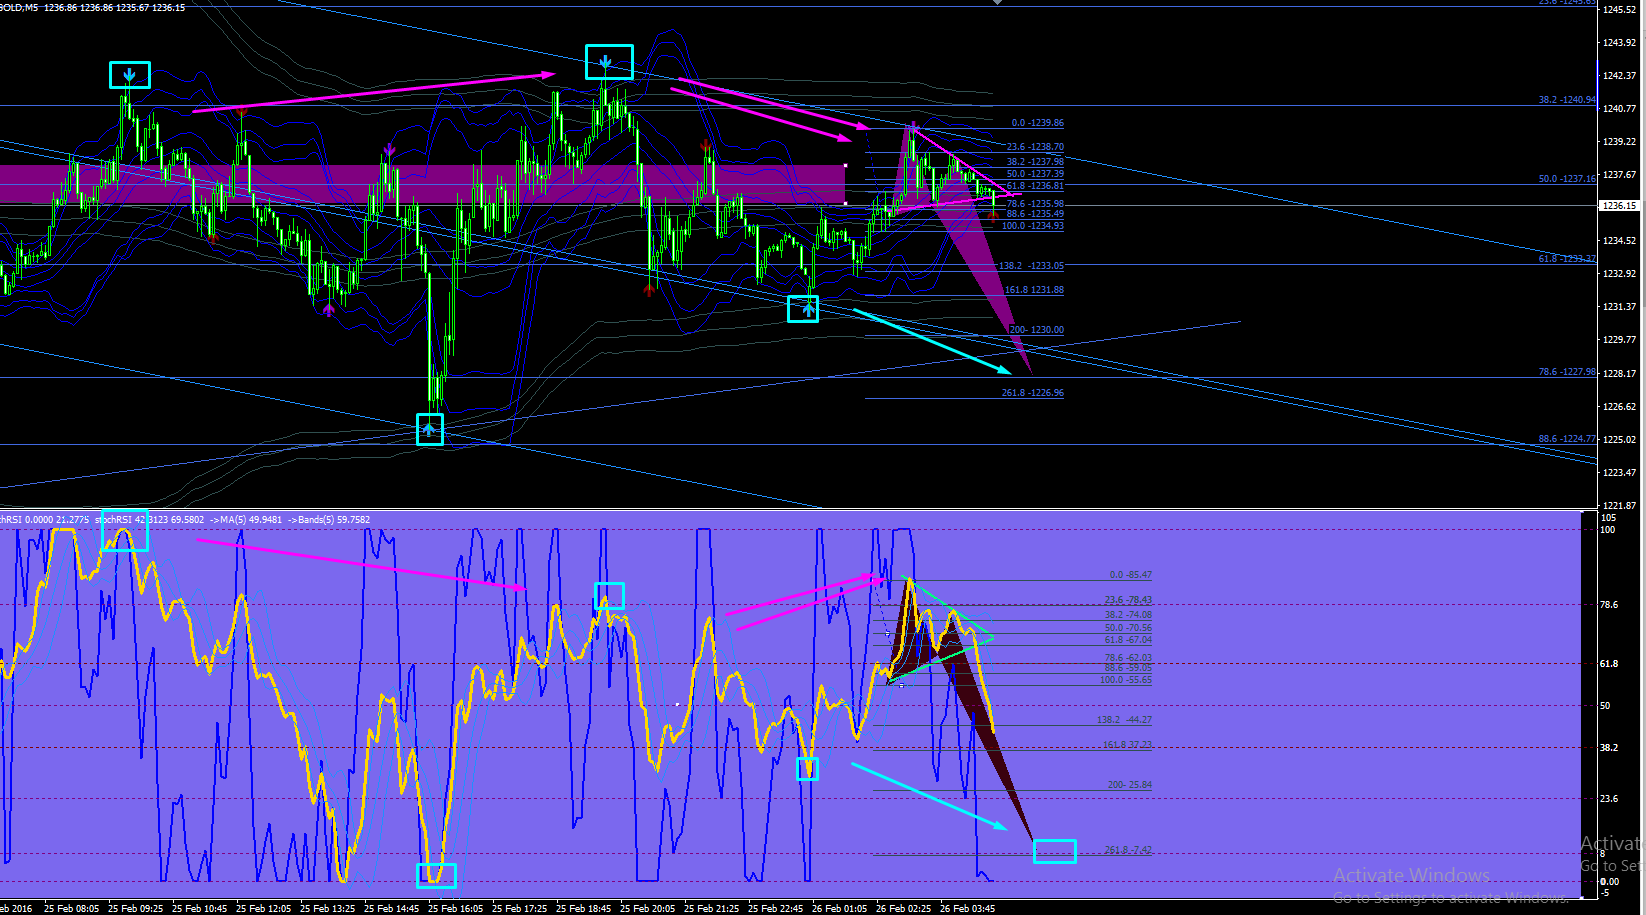Click indicator Fibonacci label '23.6 -78.43'
Viewport: 1646px width, 915px height.
coord(1128,600)
